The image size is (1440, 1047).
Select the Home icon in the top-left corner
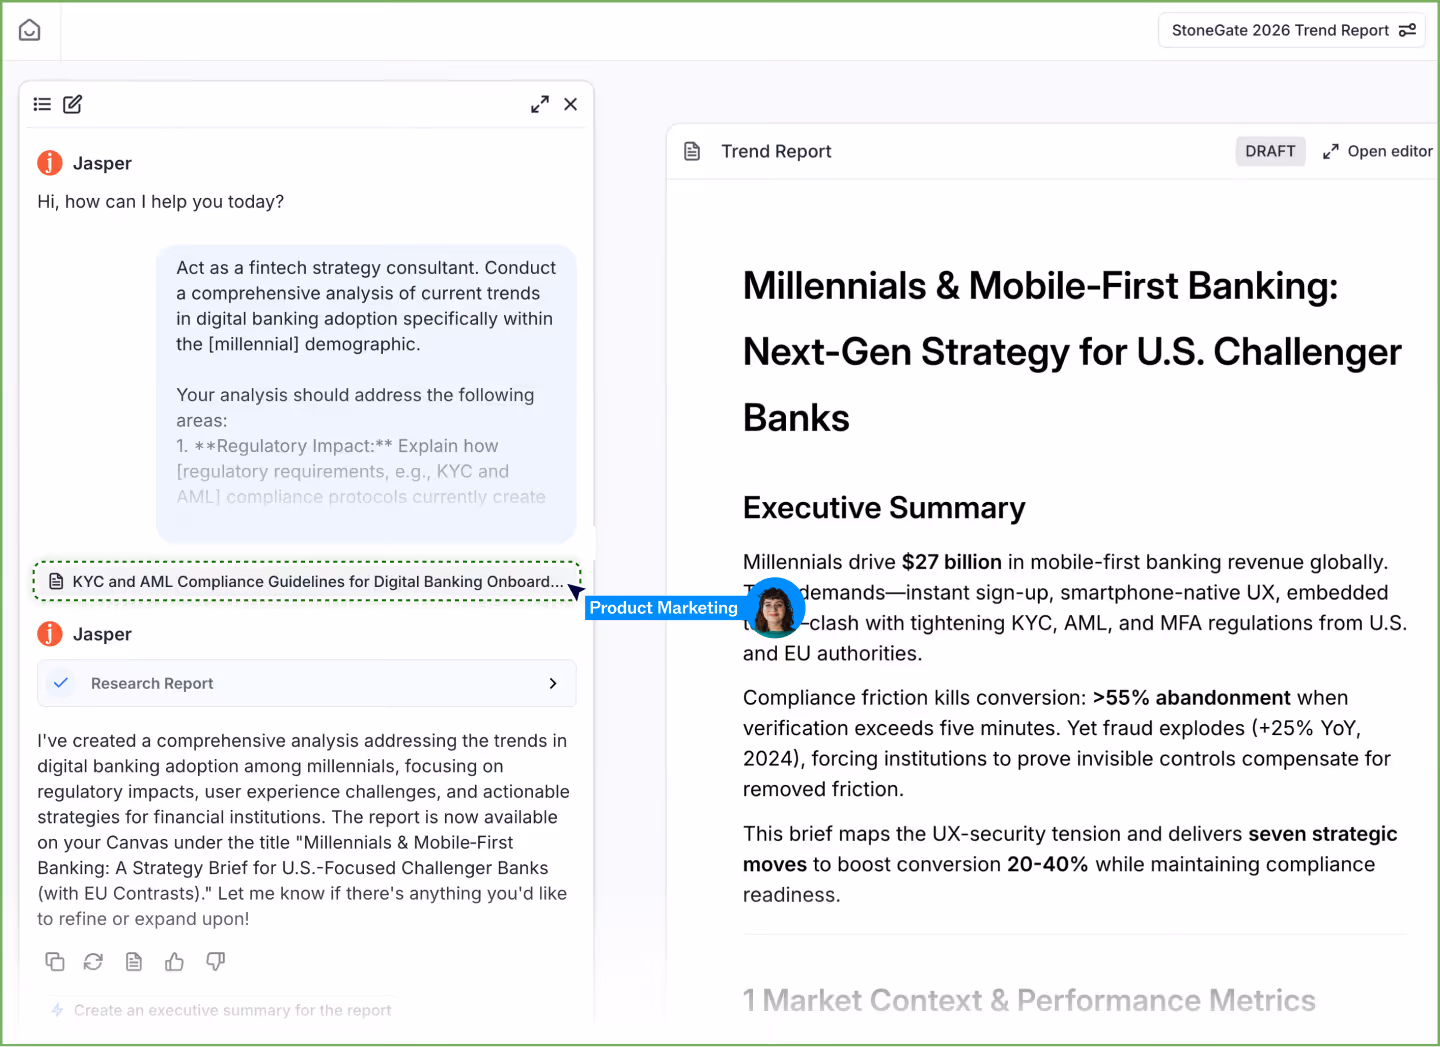[x=29, y=30]
